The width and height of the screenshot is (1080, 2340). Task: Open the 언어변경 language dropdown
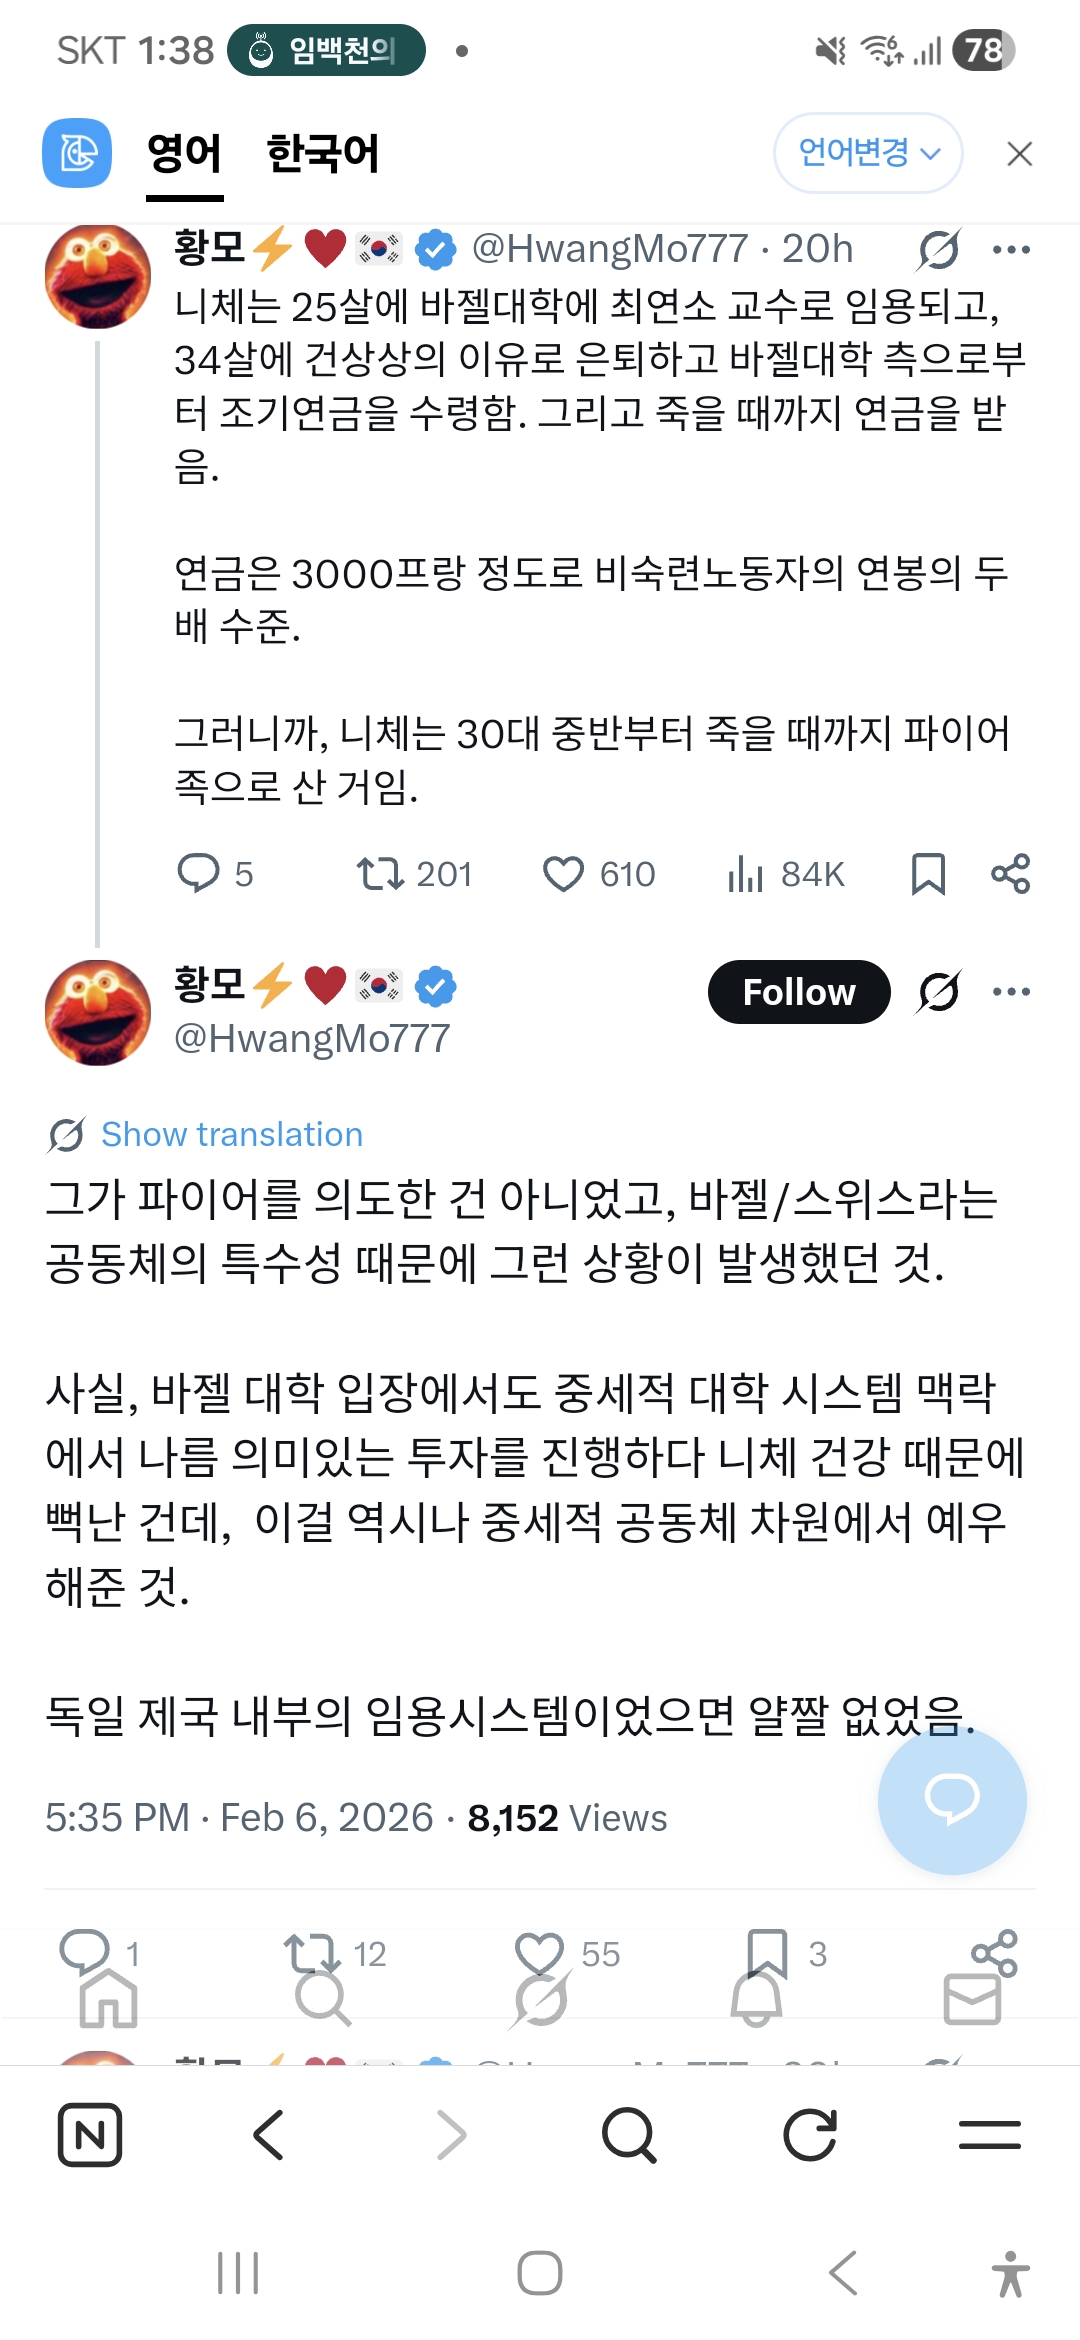click(x=867, y=153)
